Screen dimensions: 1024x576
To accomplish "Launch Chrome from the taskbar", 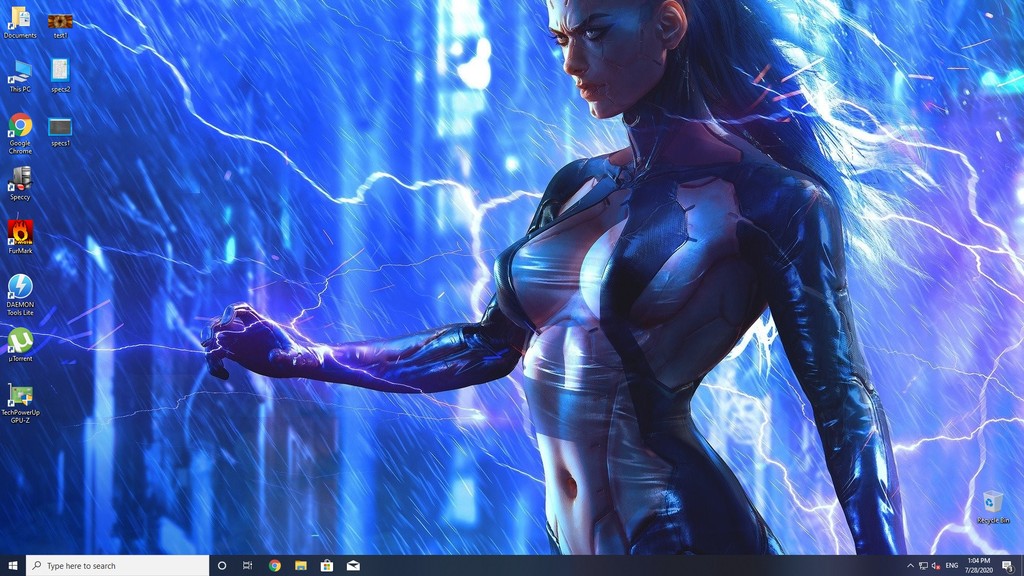I will coord(274,566).
